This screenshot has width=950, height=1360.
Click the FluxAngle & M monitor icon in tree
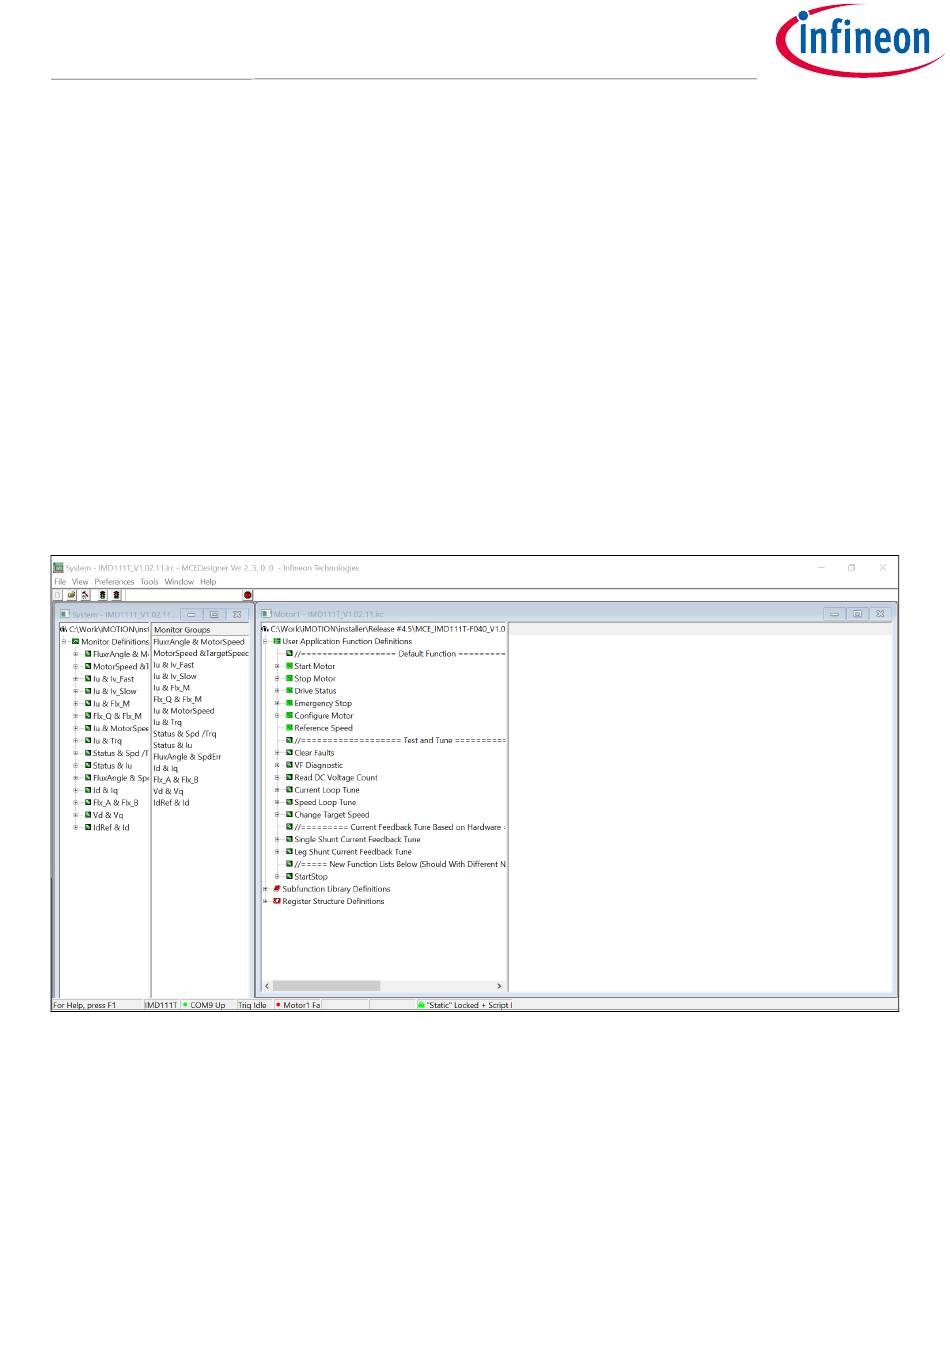pos(88,654)
